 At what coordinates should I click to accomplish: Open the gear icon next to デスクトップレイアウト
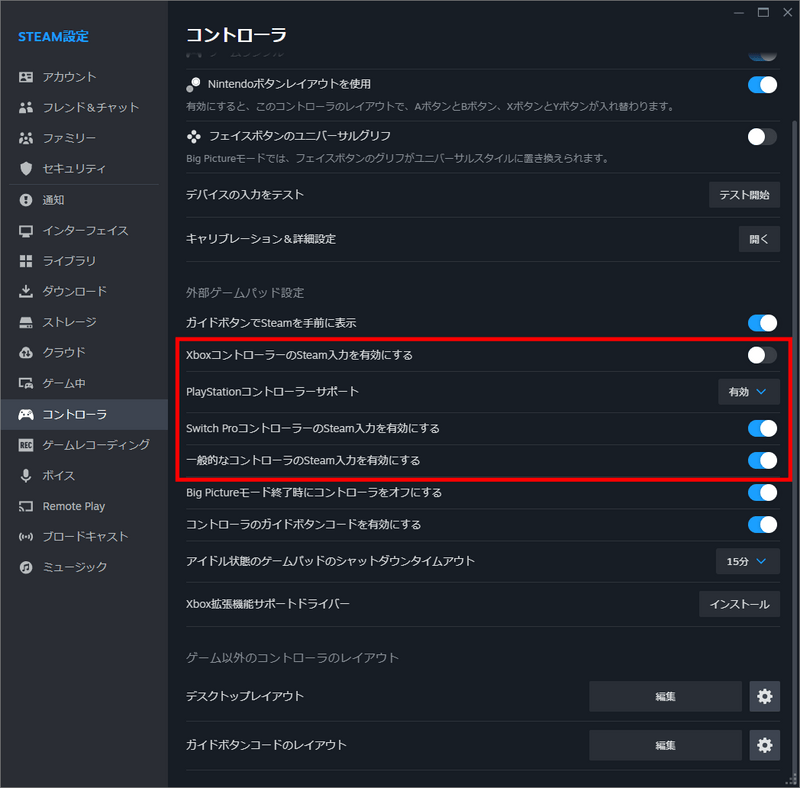[765, 696]
